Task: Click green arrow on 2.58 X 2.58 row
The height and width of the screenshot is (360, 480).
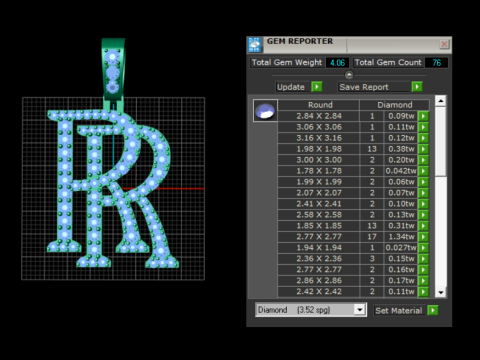Action: pos(423,215)
